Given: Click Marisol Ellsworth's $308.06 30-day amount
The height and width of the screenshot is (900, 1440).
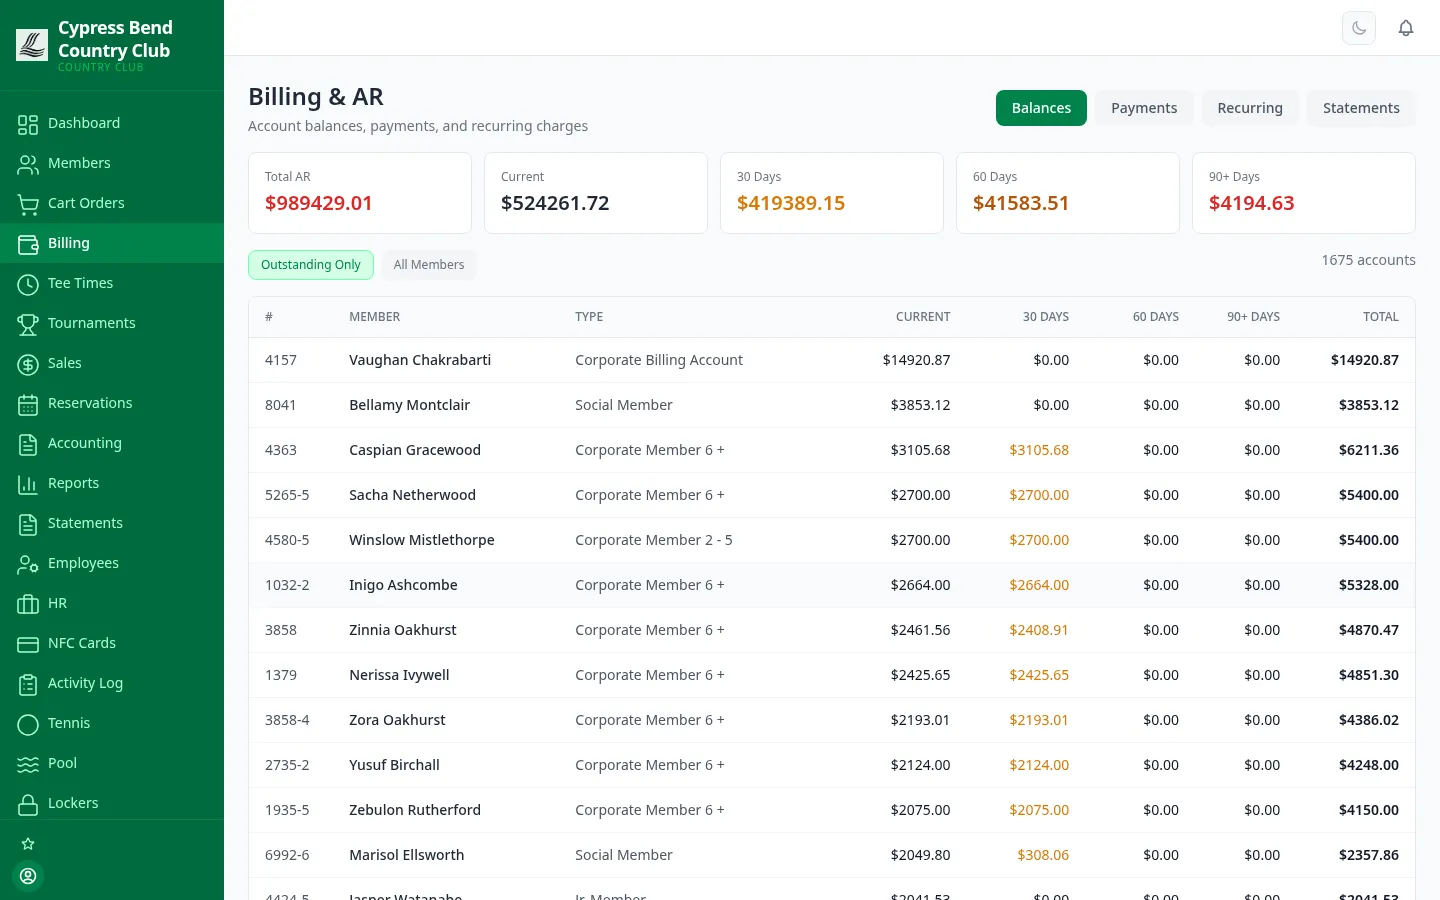Looking at the screenshot, I should point(1043,855).
